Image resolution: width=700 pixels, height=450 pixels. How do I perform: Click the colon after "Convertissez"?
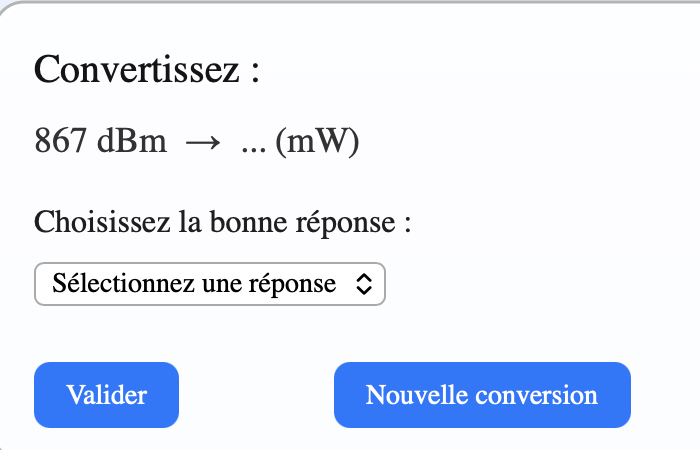255,73
